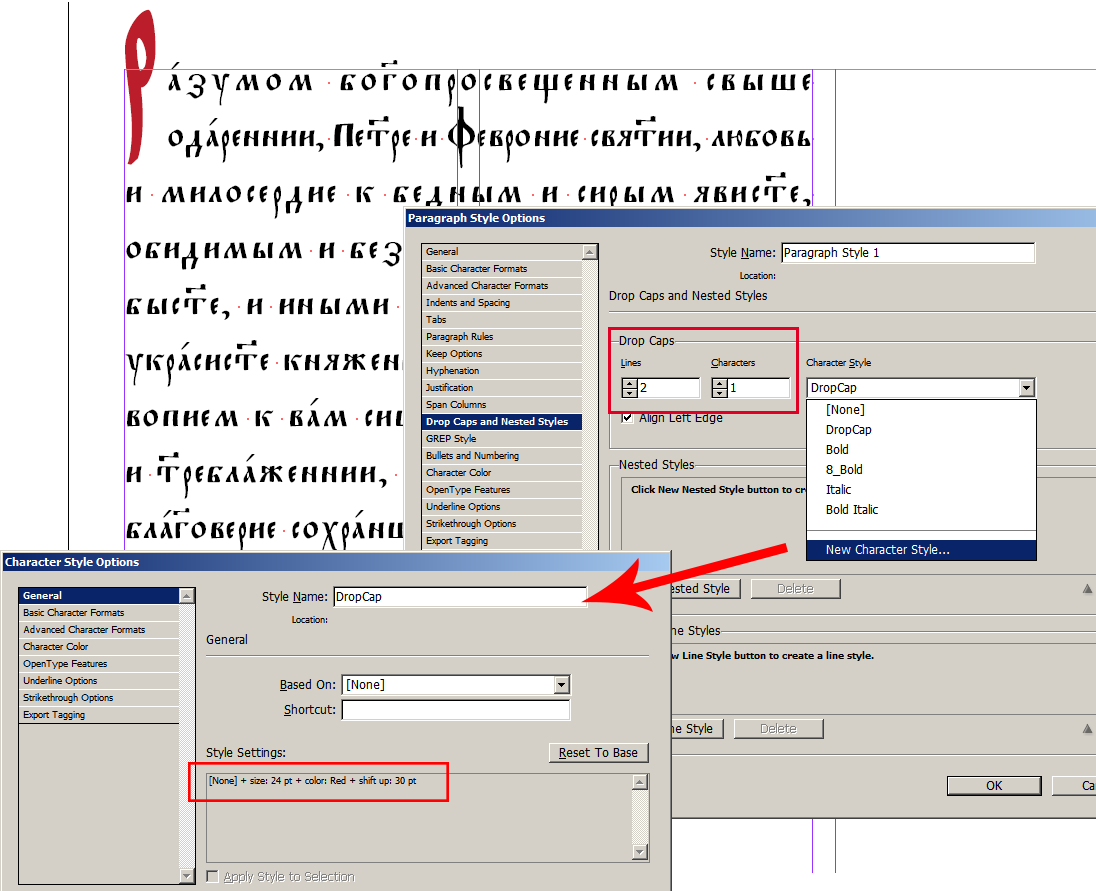Click the Nested Styles move-up triangle

coord(1088,589)
